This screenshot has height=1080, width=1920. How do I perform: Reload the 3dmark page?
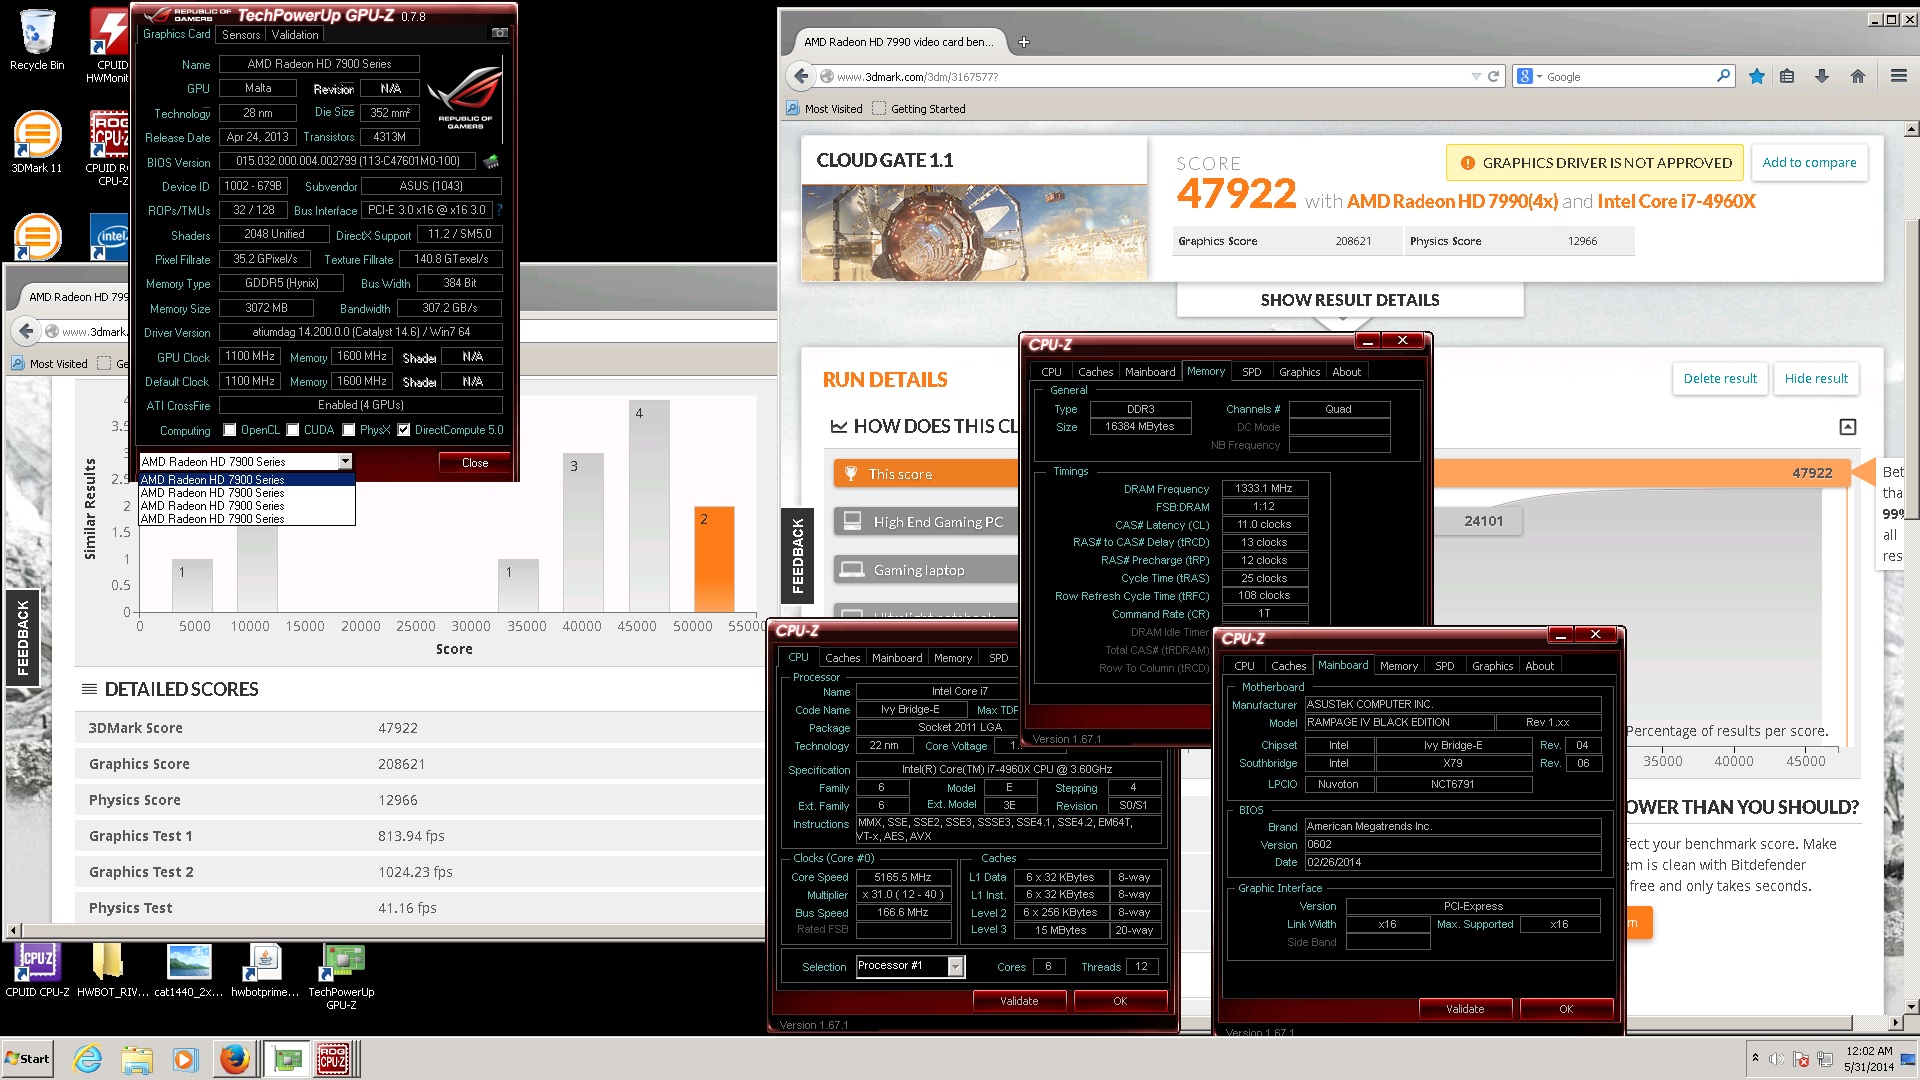coord(1493,76)
